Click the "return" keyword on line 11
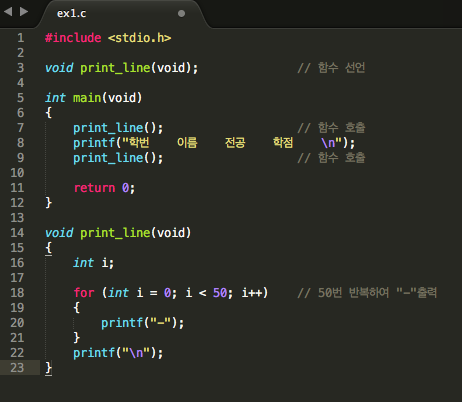462x402 pixels. tap(94, 188)
